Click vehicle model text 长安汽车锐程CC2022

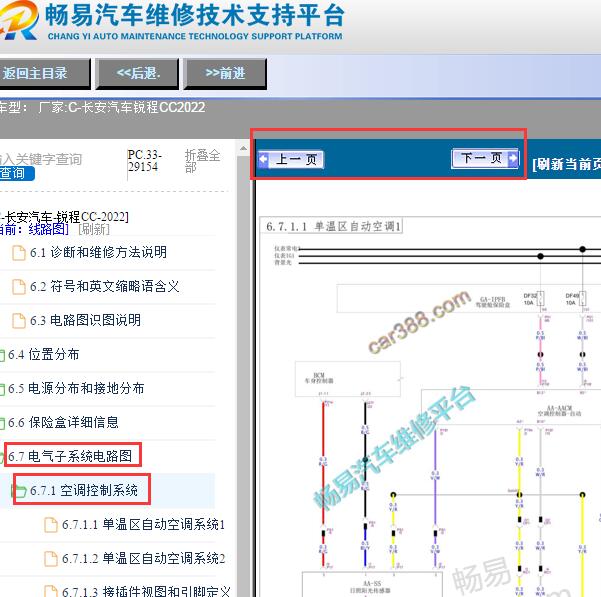(x=143, y=107)
